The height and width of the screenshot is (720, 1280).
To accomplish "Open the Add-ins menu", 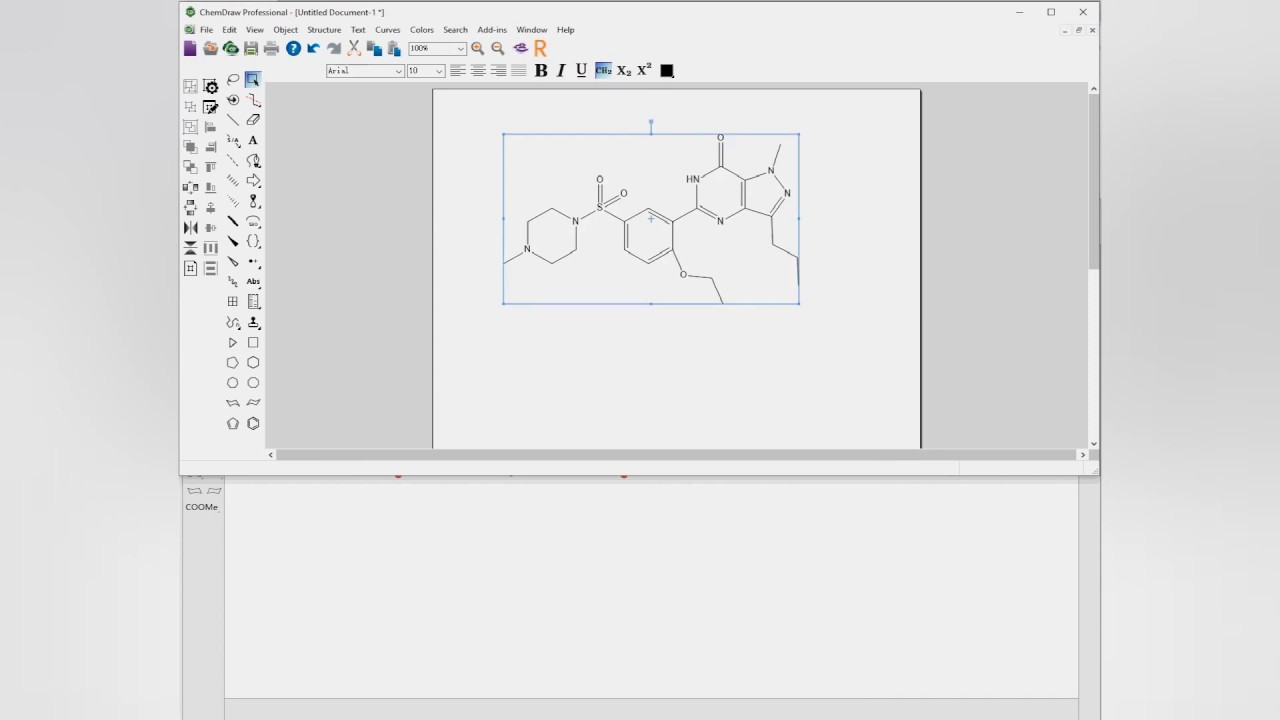I will pos(491,30).
